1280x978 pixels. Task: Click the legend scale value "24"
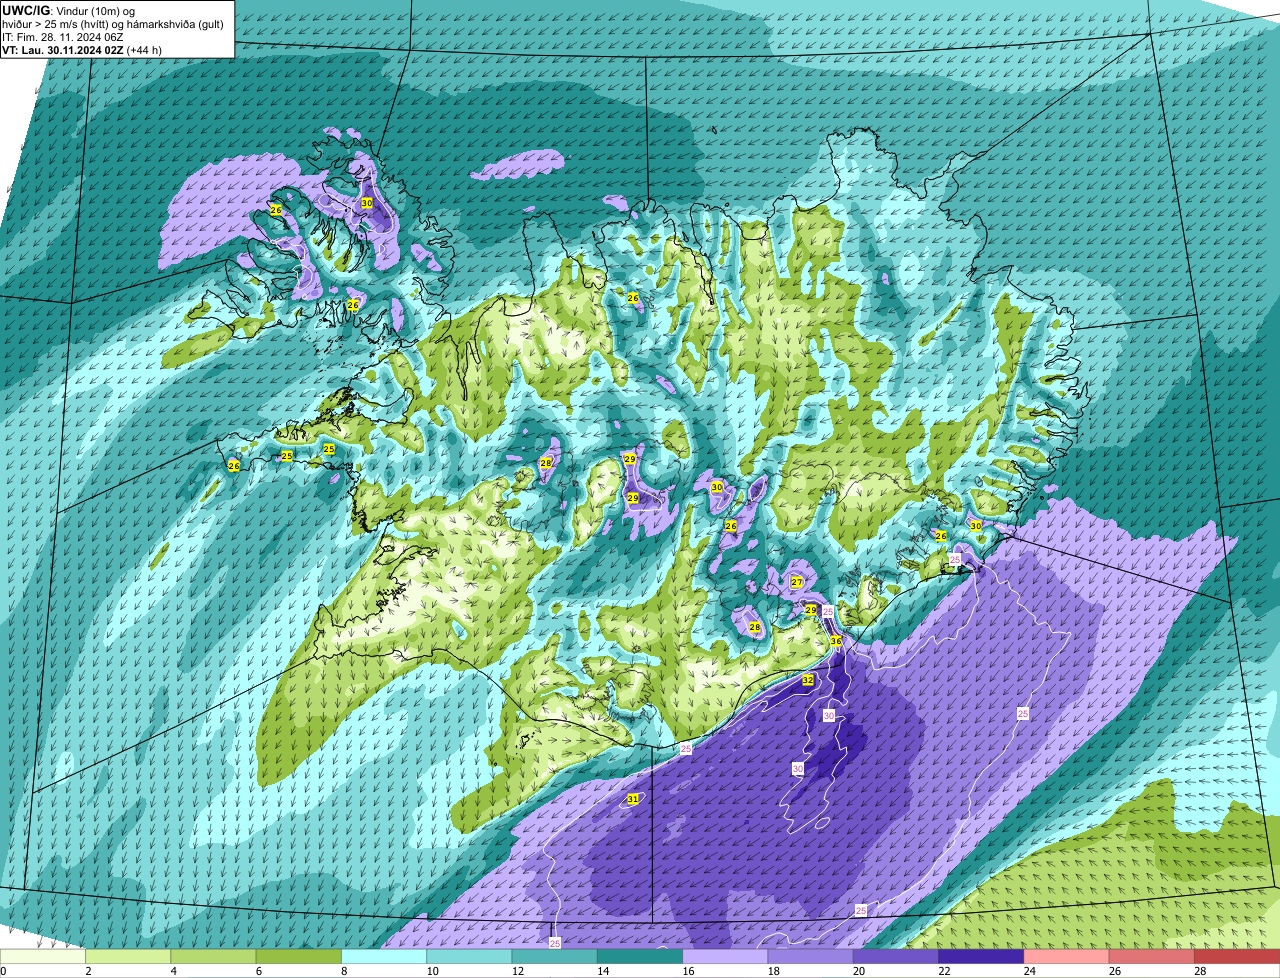[x=1028, y=971]
